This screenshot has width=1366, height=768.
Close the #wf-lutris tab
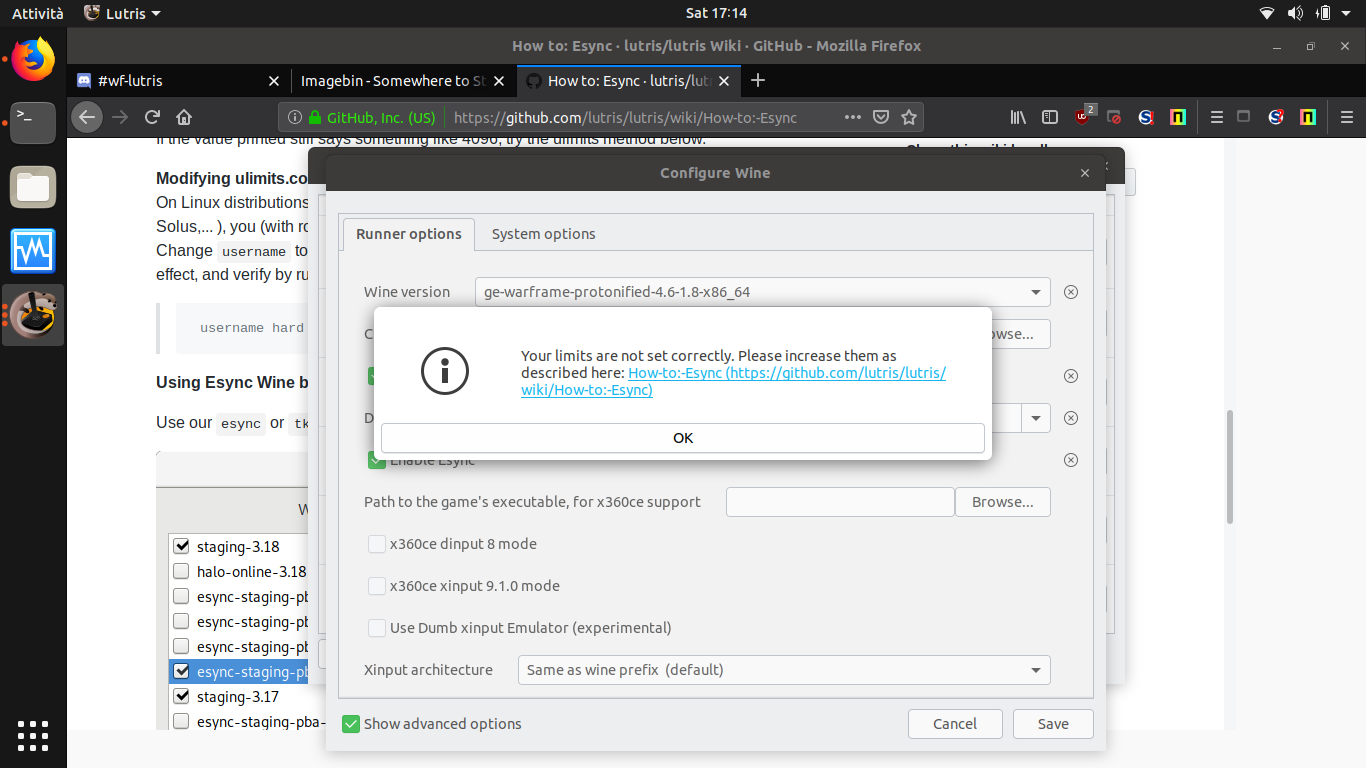click(274, 80)
